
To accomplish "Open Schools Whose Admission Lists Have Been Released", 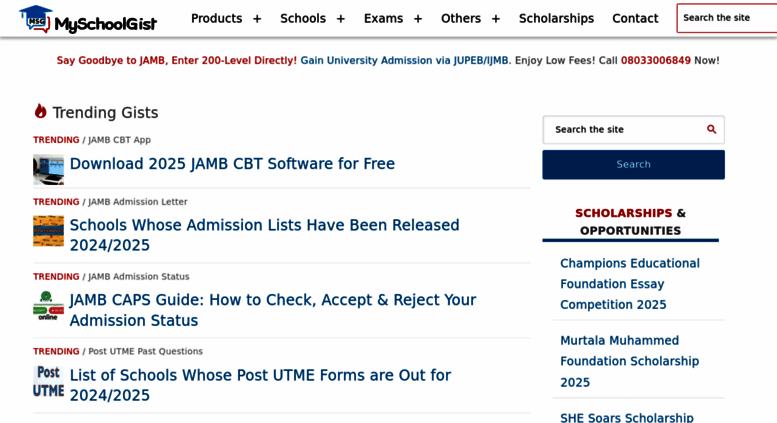I will (x=264, y=235).
